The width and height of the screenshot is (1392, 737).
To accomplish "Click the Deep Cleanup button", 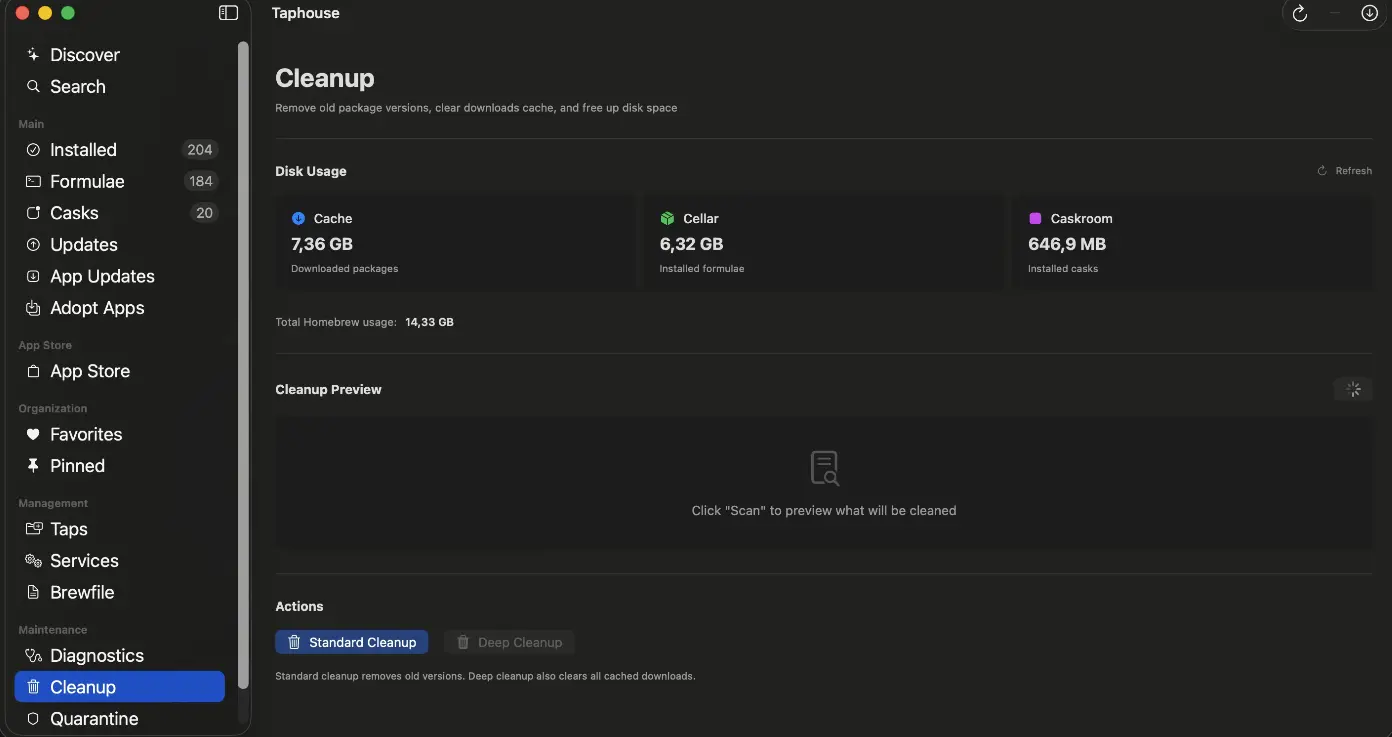I will point(509,642).
